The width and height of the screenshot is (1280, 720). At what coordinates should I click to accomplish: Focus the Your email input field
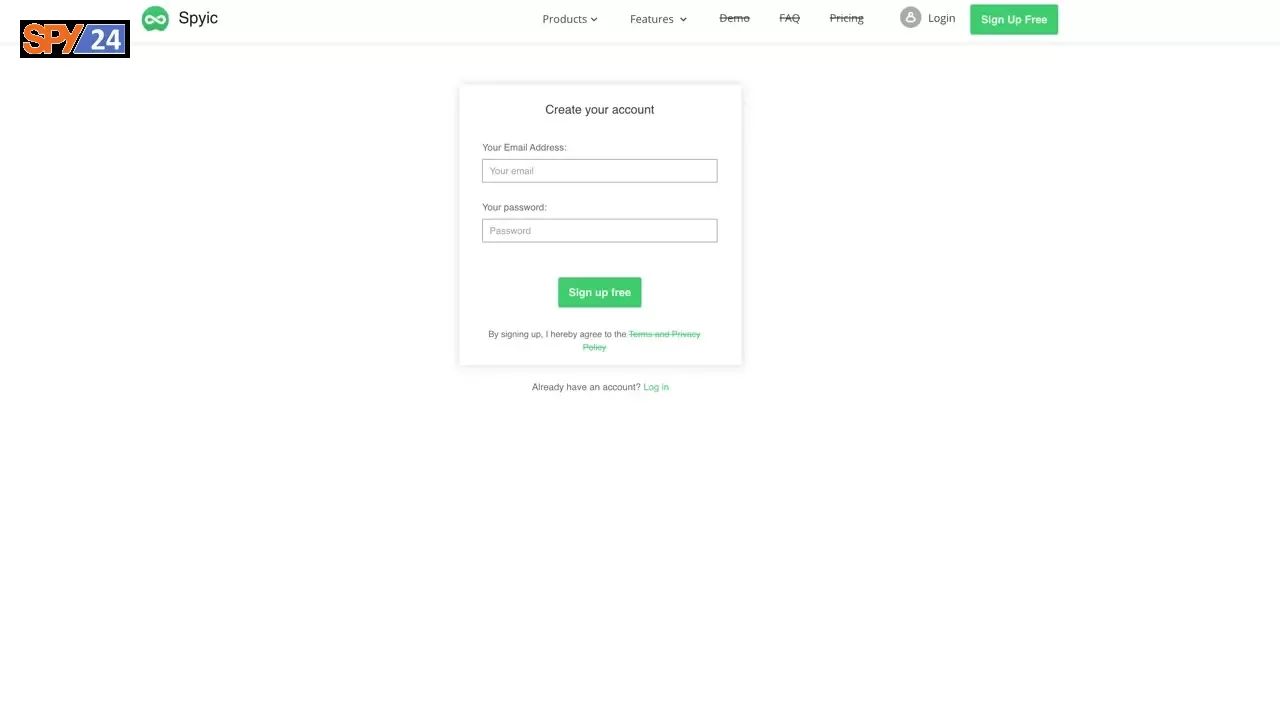tap(600, 171)
